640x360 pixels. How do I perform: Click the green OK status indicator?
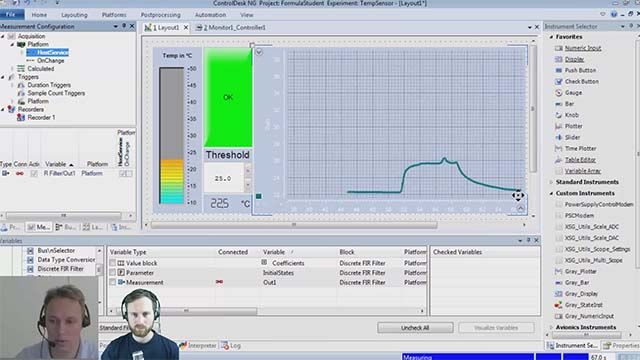(228, 98)
